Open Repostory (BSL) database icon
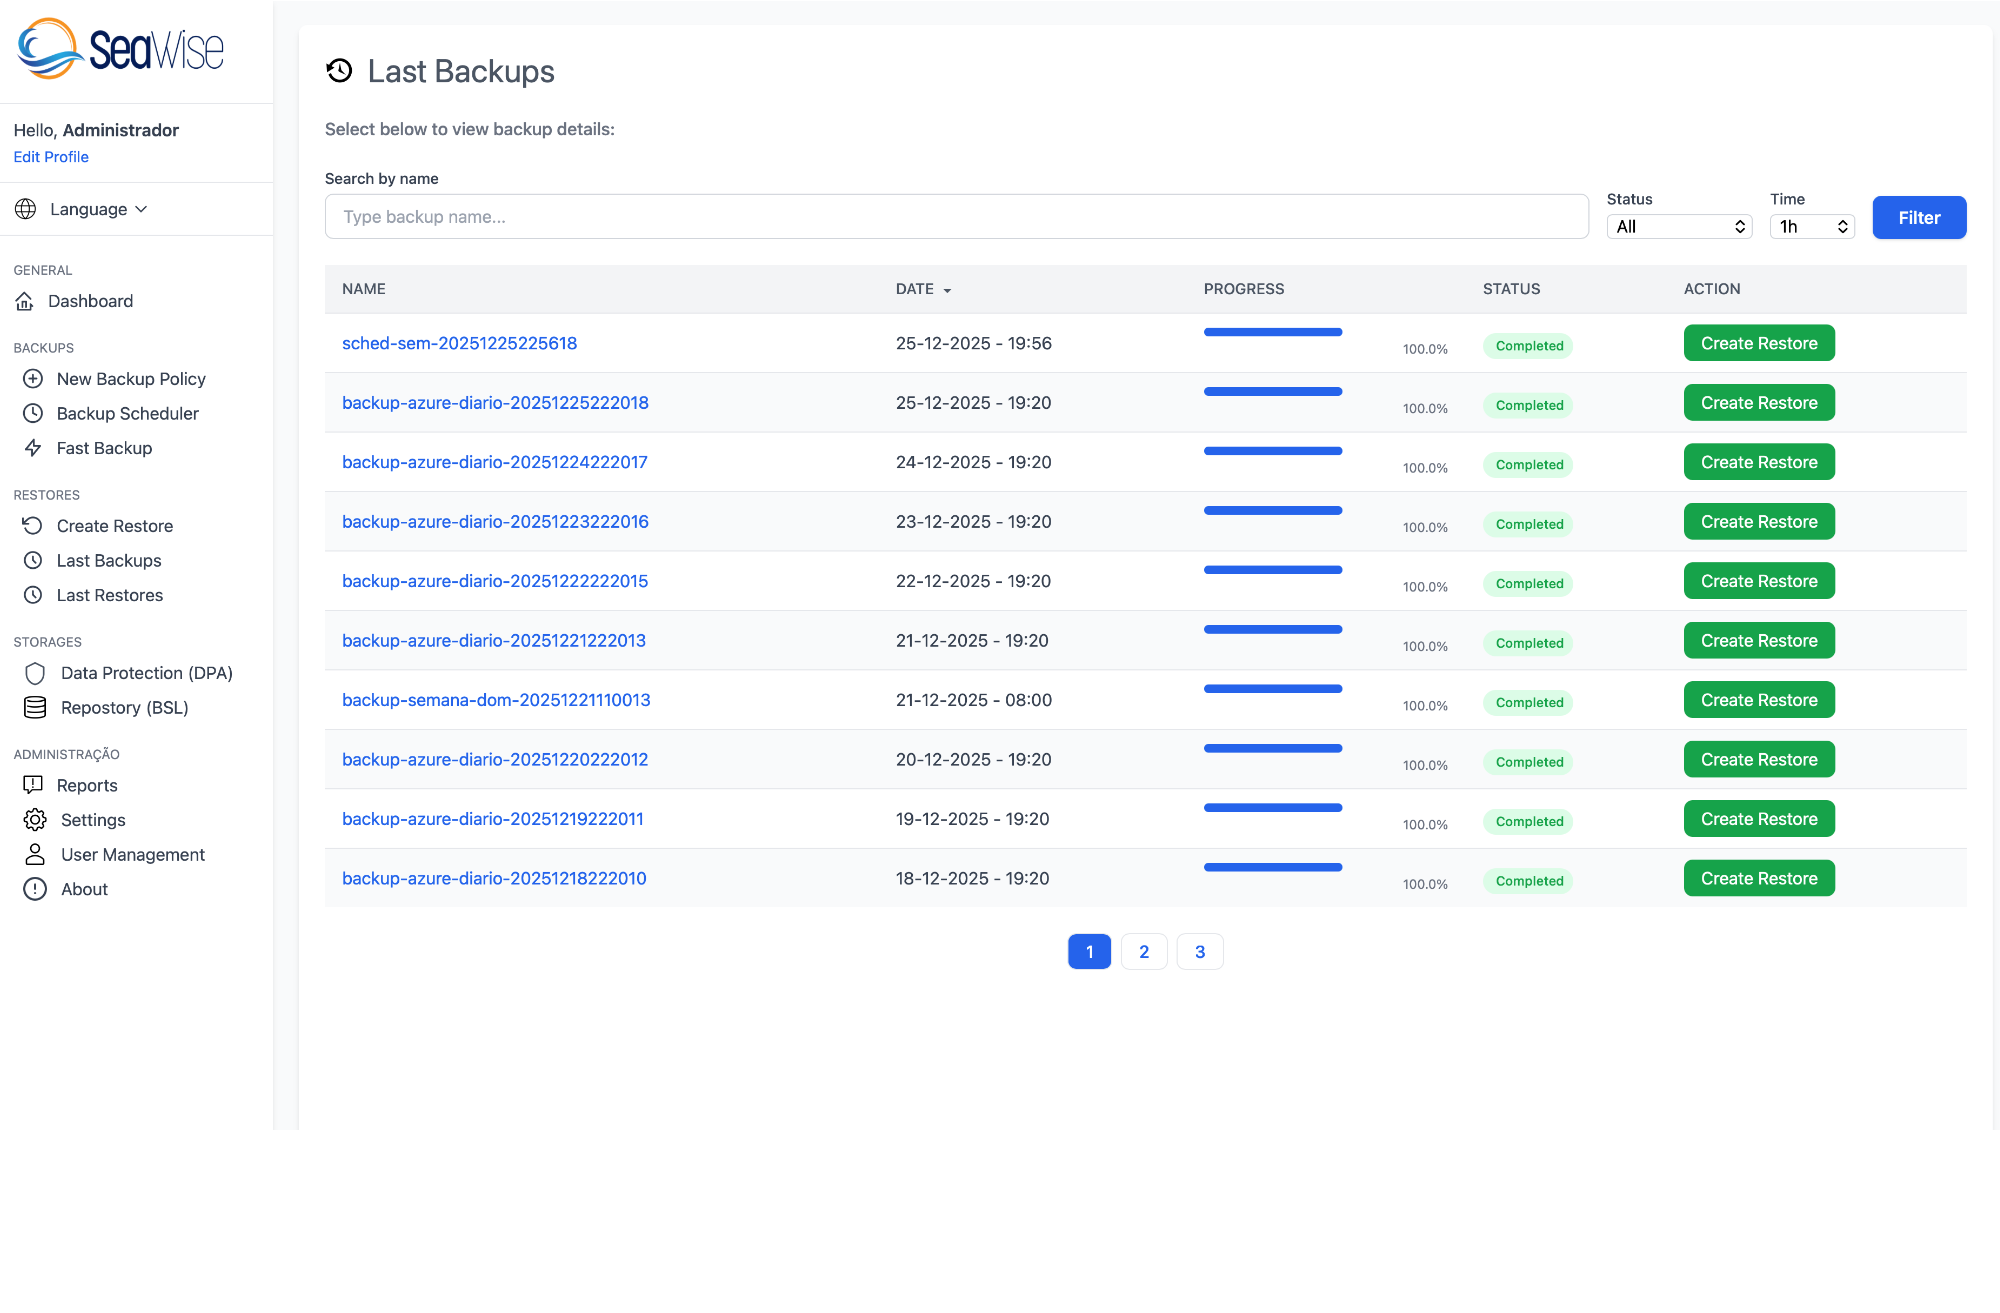Viewport: 2000px width, 1313px height. pos(35,707)
